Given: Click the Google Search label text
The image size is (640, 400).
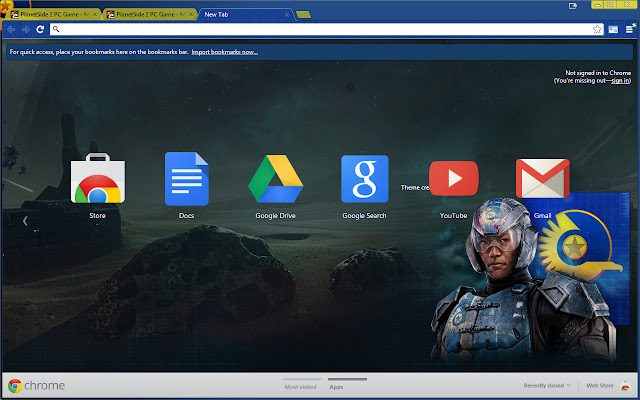Looking at the screenshot, I should 364,216.
